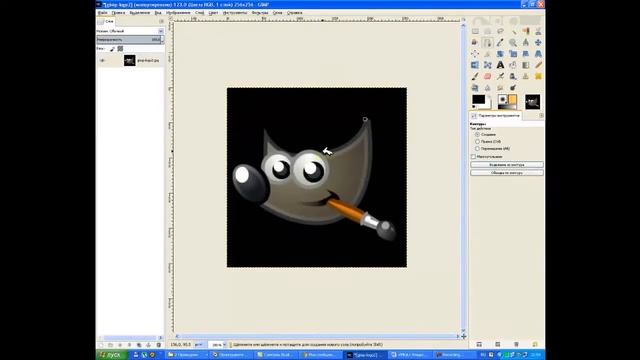Select the Paths tool in toolbox
Screen dimensions: 640x360
(x=488, y=42)
